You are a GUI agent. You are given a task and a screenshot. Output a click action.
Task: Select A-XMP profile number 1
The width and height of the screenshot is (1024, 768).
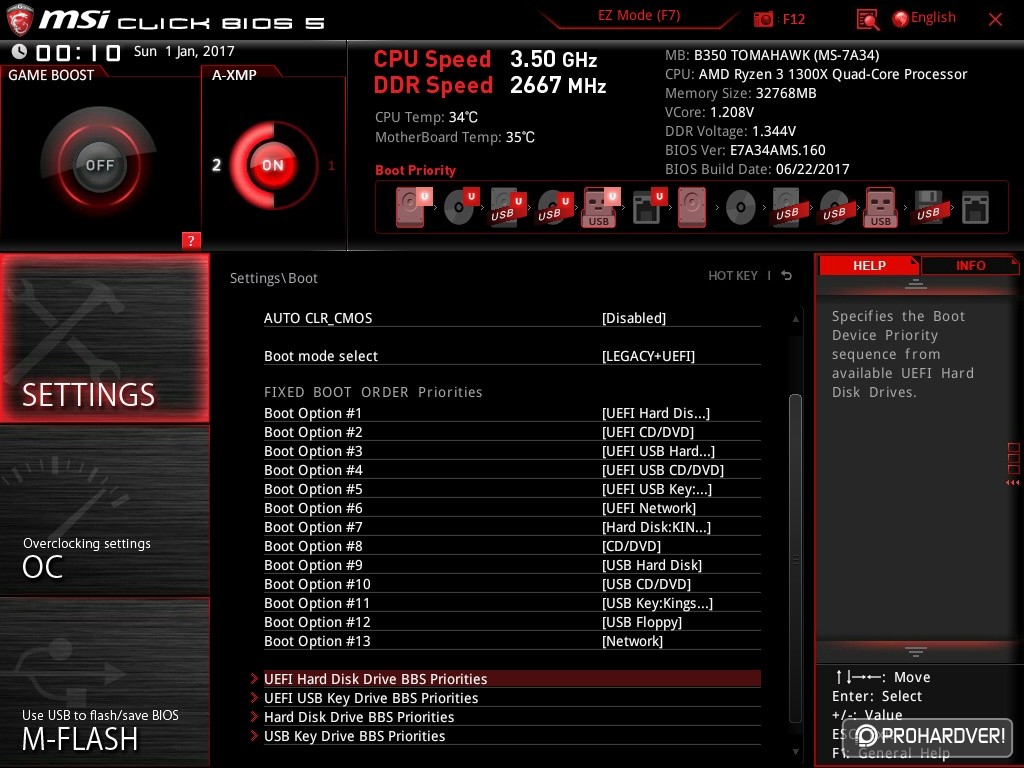[331, 166]
